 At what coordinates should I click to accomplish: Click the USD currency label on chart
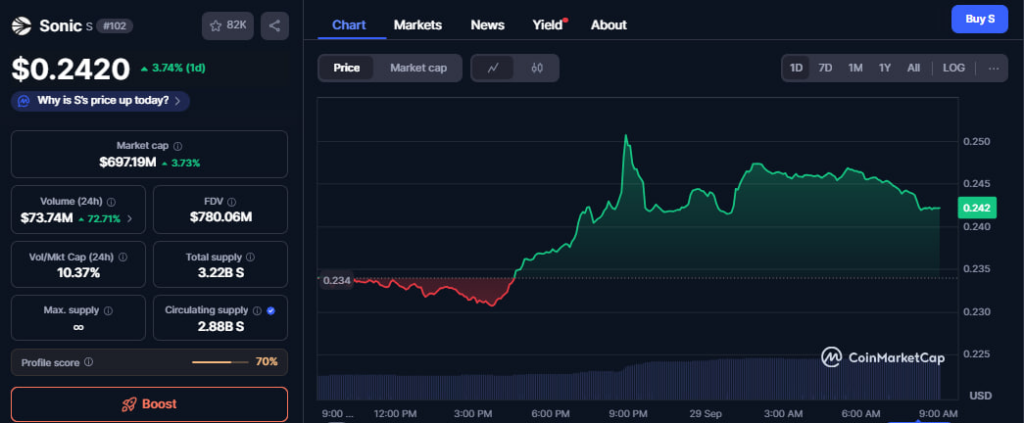(980, 395)
